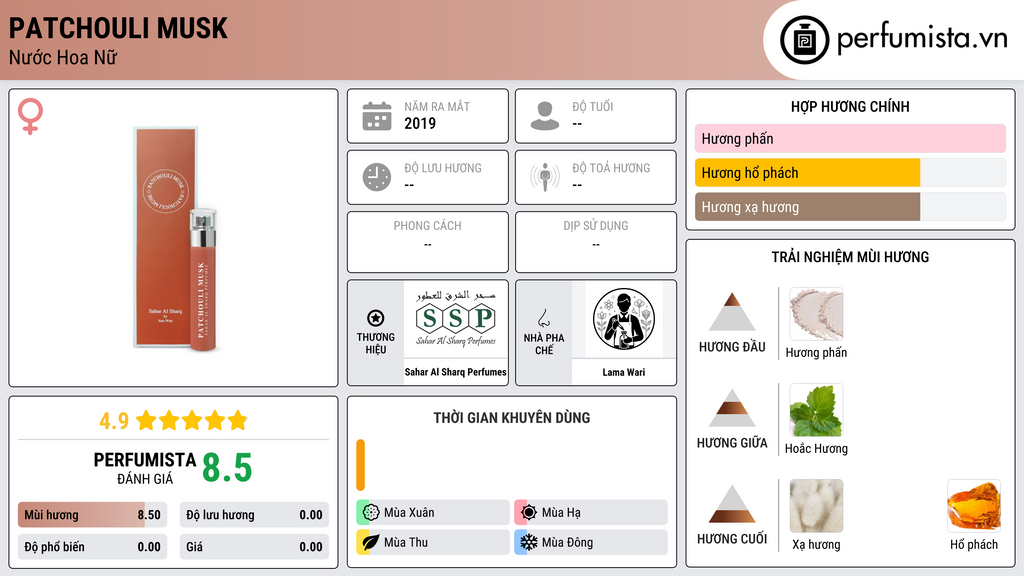Select the Hổ phách amber note image

(974, 506)
